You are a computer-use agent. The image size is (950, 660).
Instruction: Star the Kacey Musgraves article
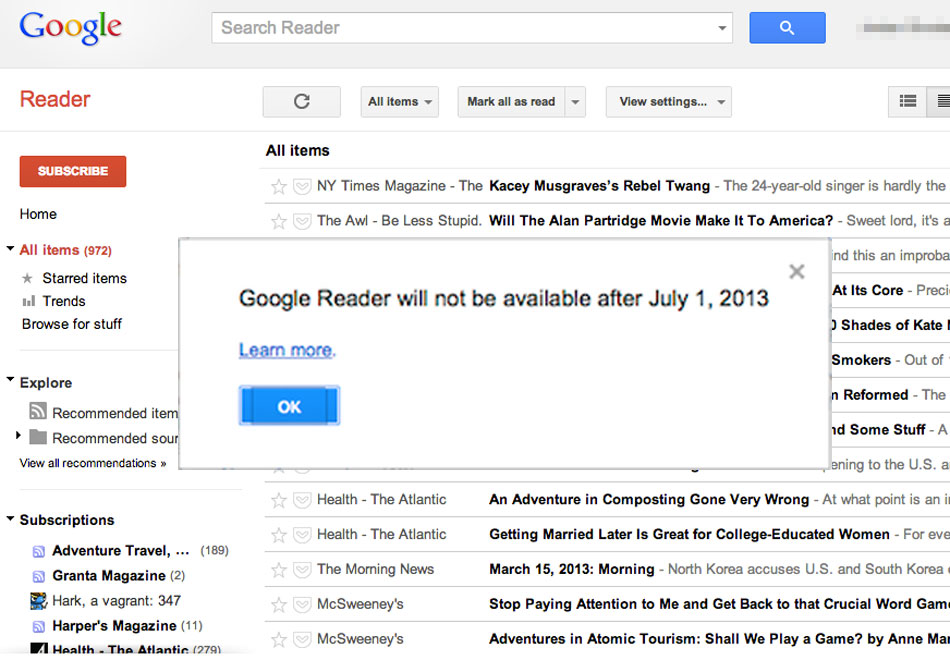click(x=279, y=186)
